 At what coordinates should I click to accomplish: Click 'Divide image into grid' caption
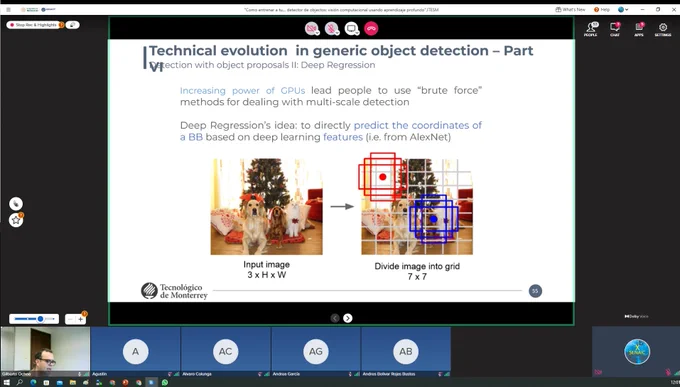(417, 266)
